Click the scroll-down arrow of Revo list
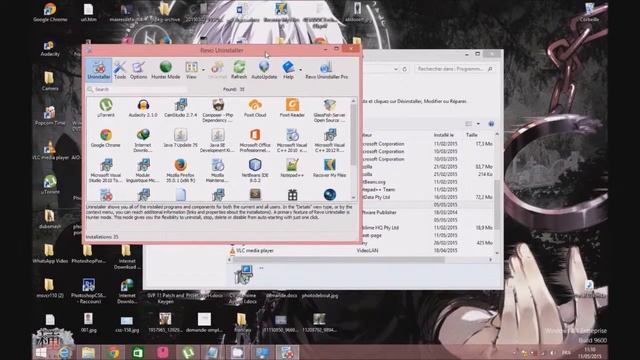The width and height of the screenshot is (640, 360). (x=353, y=197)
